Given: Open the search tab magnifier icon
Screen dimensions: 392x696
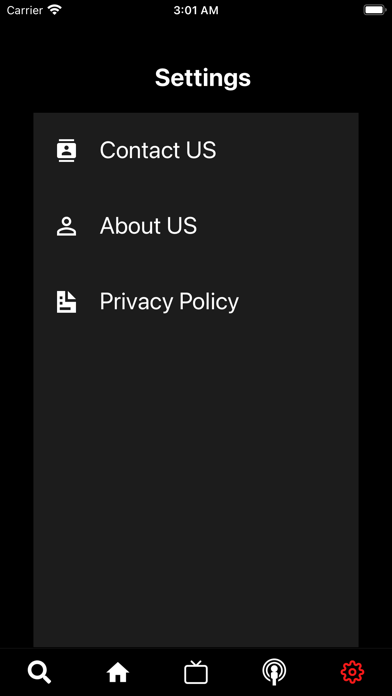Looking at the screenshot, I should (x=40, y=672).
